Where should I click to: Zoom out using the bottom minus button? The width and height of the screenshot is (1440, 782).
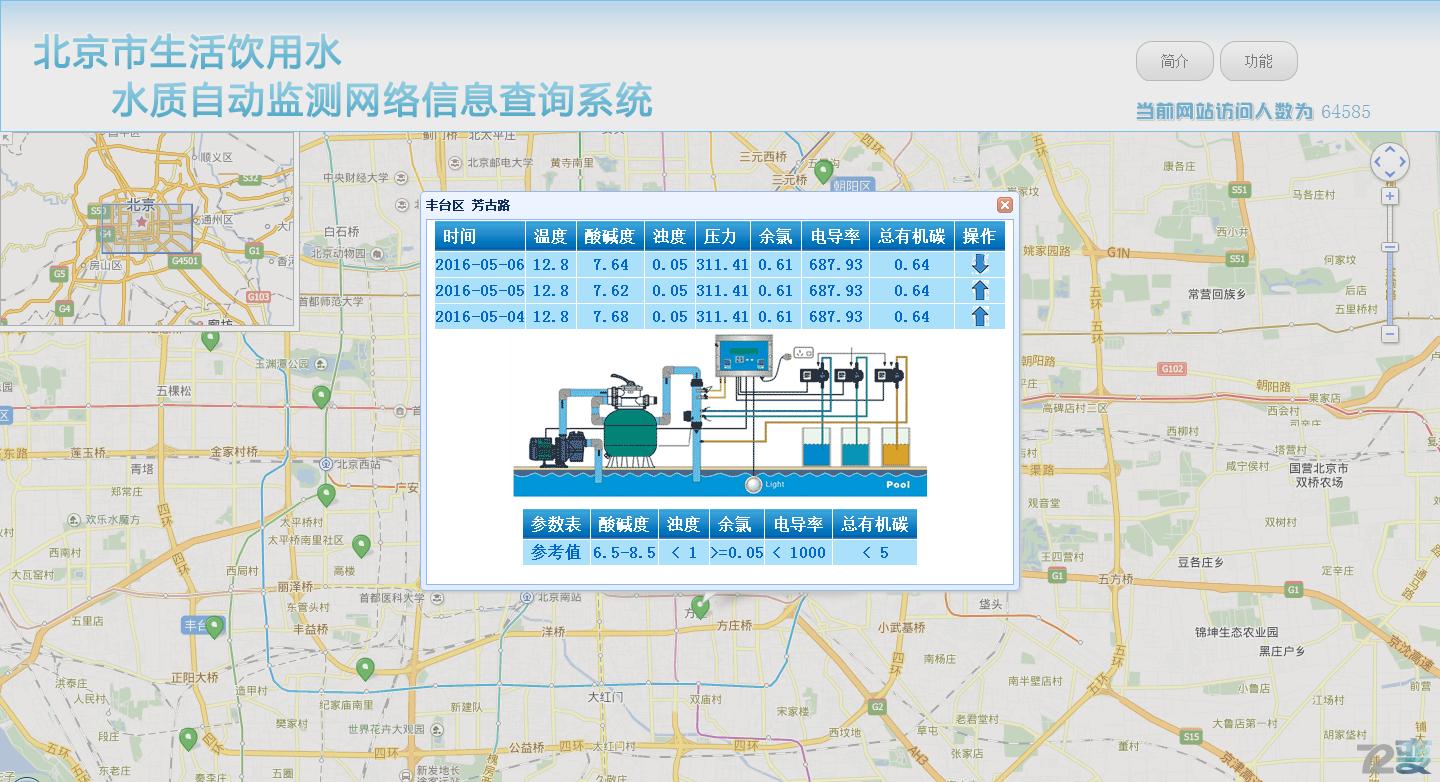(x=1389, y=334)
